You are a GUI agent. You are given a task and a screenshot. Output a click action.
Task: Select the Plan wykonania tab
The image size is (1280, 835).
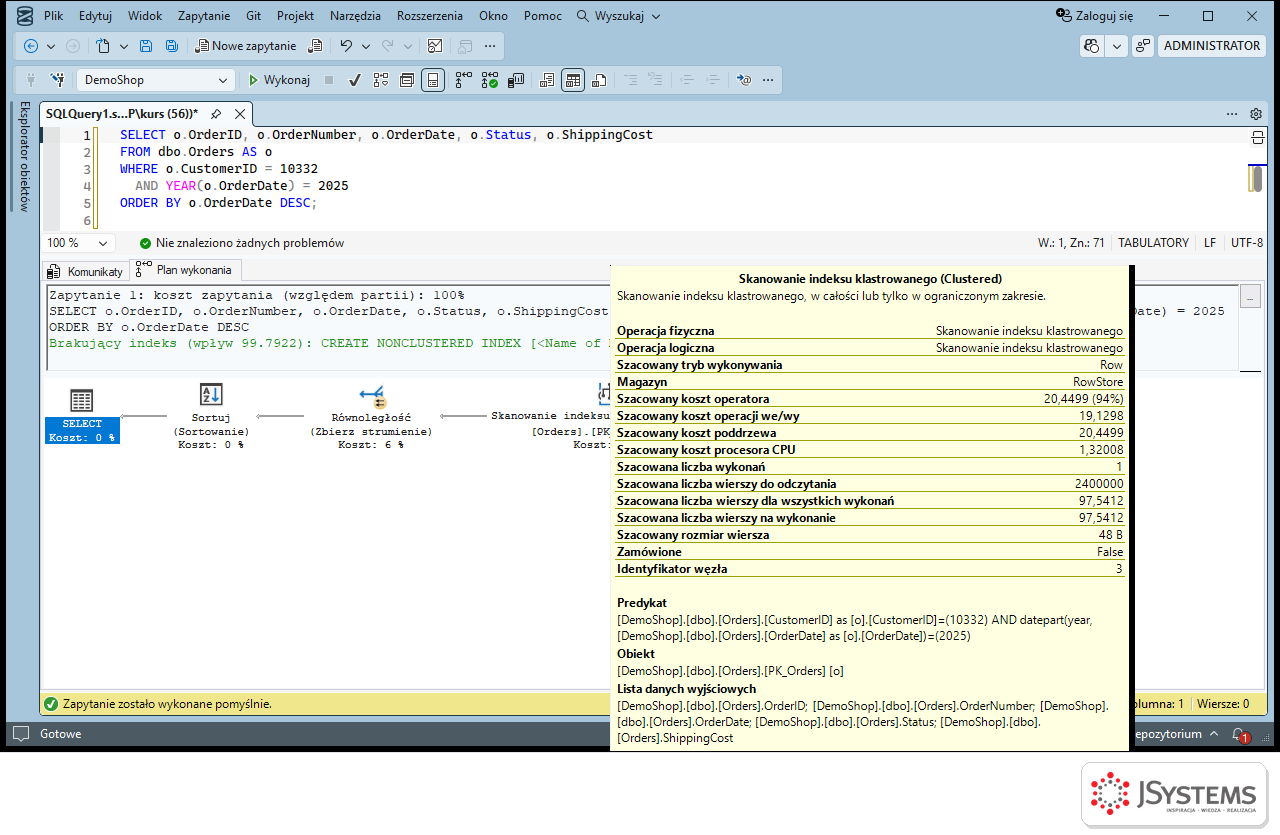click(x=185, y=270)
